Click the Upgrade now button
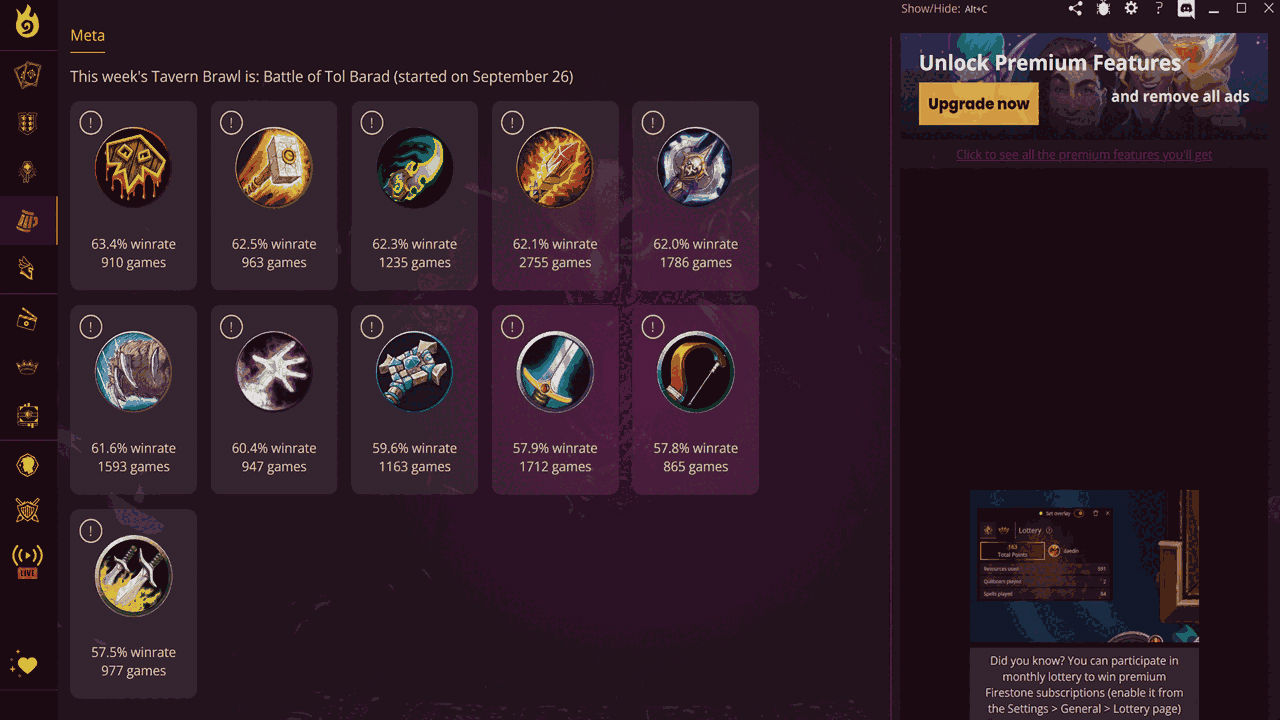Viewport: 1280px width, 720px height. tap(979, 104)
